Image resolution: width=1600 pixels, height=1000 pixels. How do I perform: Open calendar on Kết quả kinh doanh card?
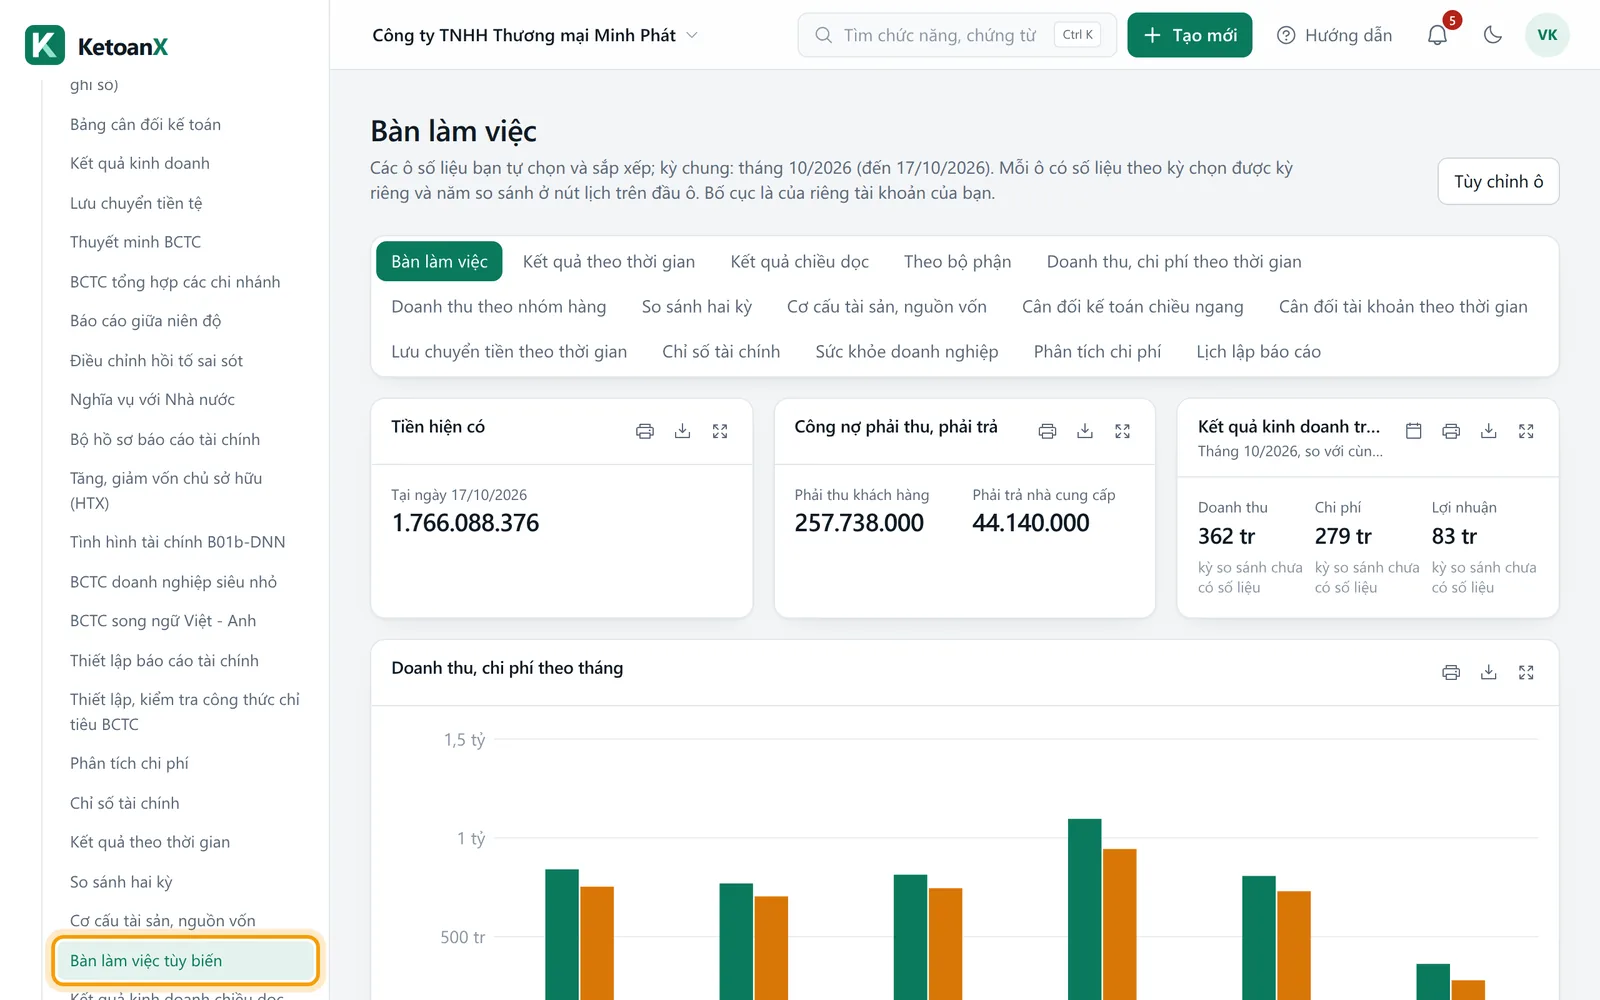(x=1414, y=431)
